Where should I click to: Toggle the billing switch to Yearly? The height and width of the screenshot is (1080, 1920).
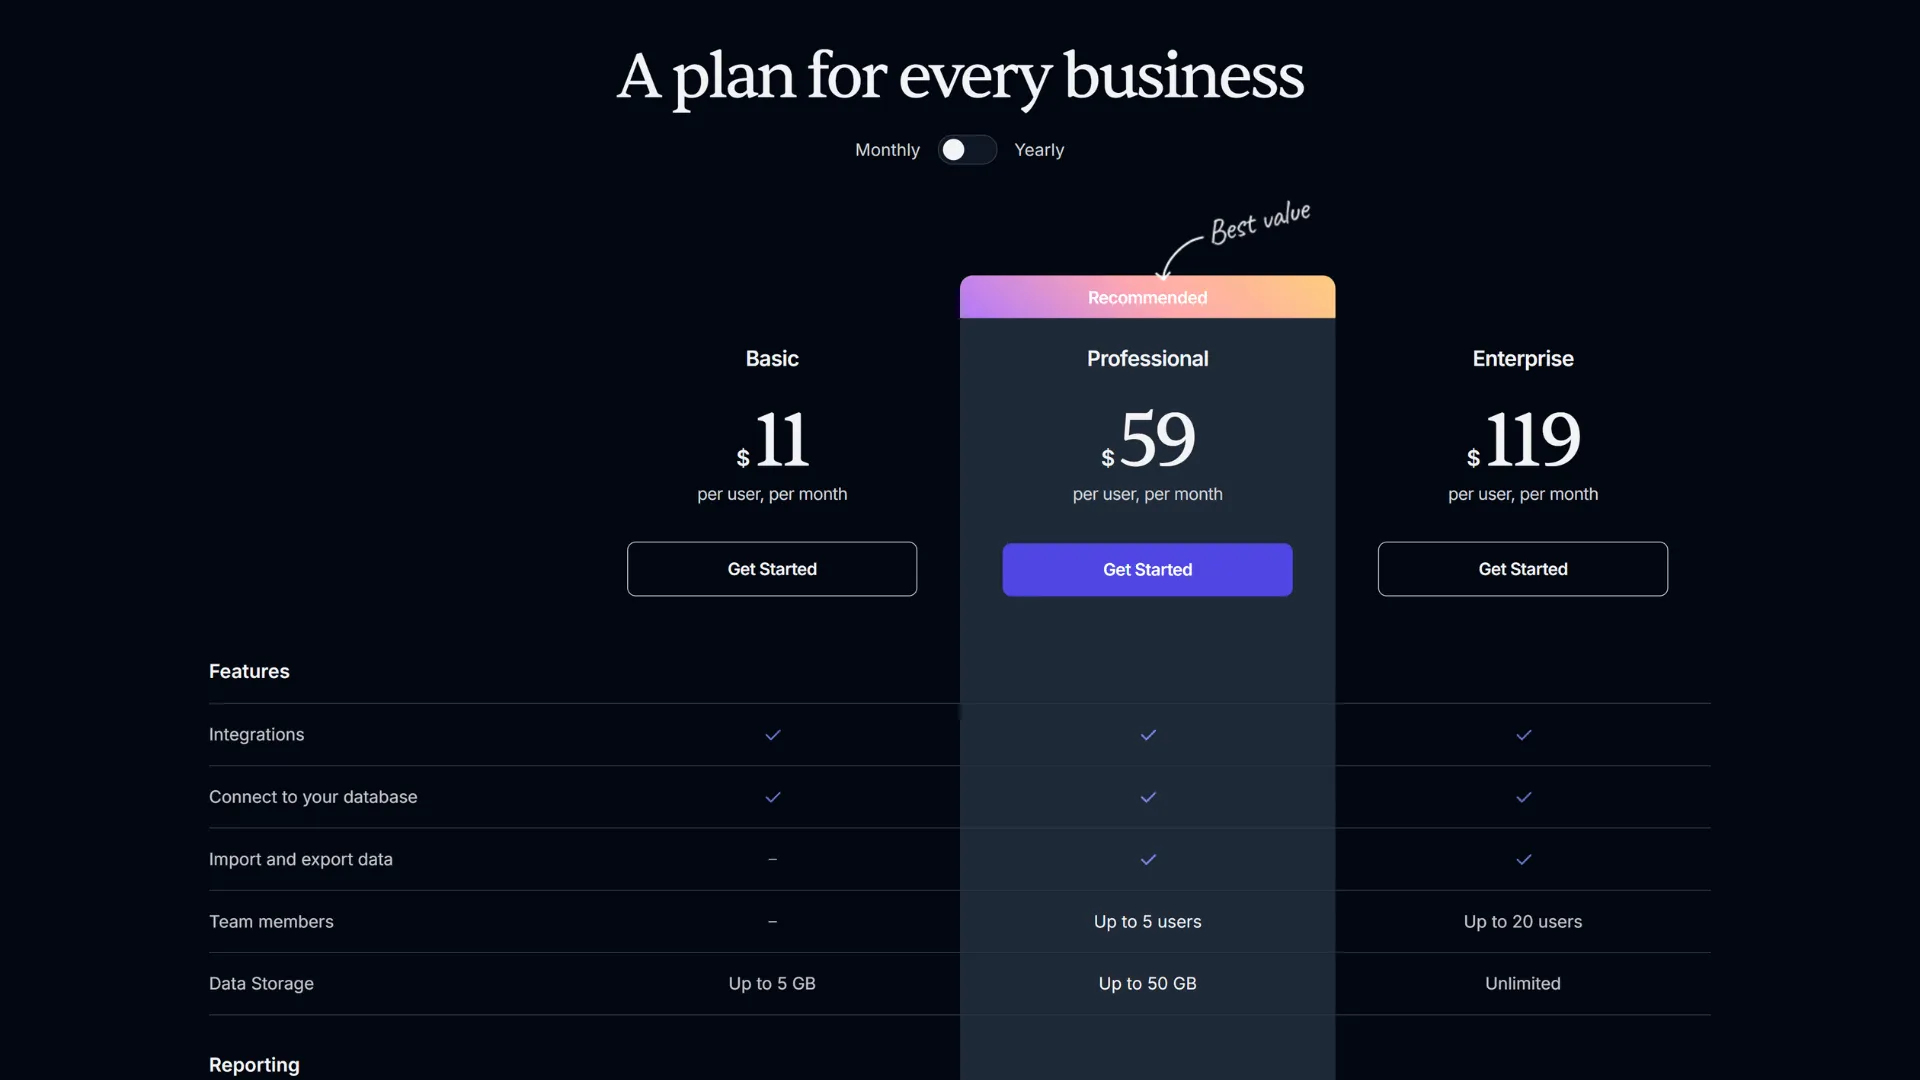pyautogui.click(x=966, y=149)
